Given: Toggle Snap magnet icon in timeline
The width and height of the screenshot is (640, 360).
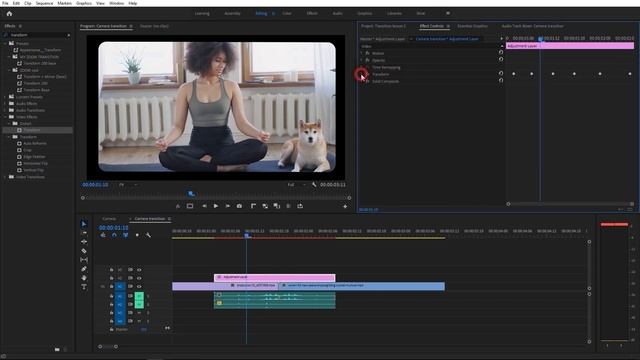Looking at the screenshot, I should click(x=114, y=235).
